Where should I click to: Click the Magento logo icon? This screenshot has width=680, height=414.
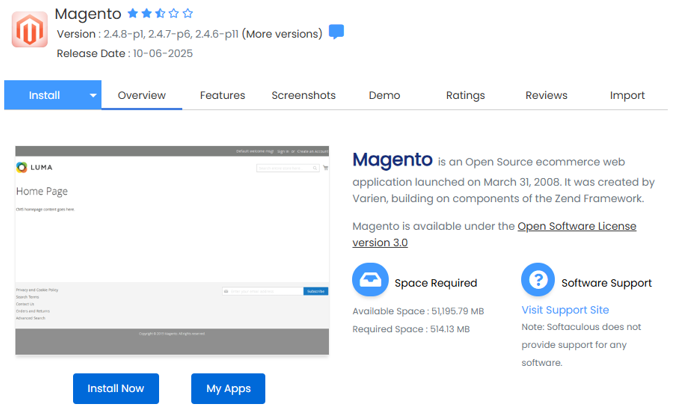tap(29, 30)
